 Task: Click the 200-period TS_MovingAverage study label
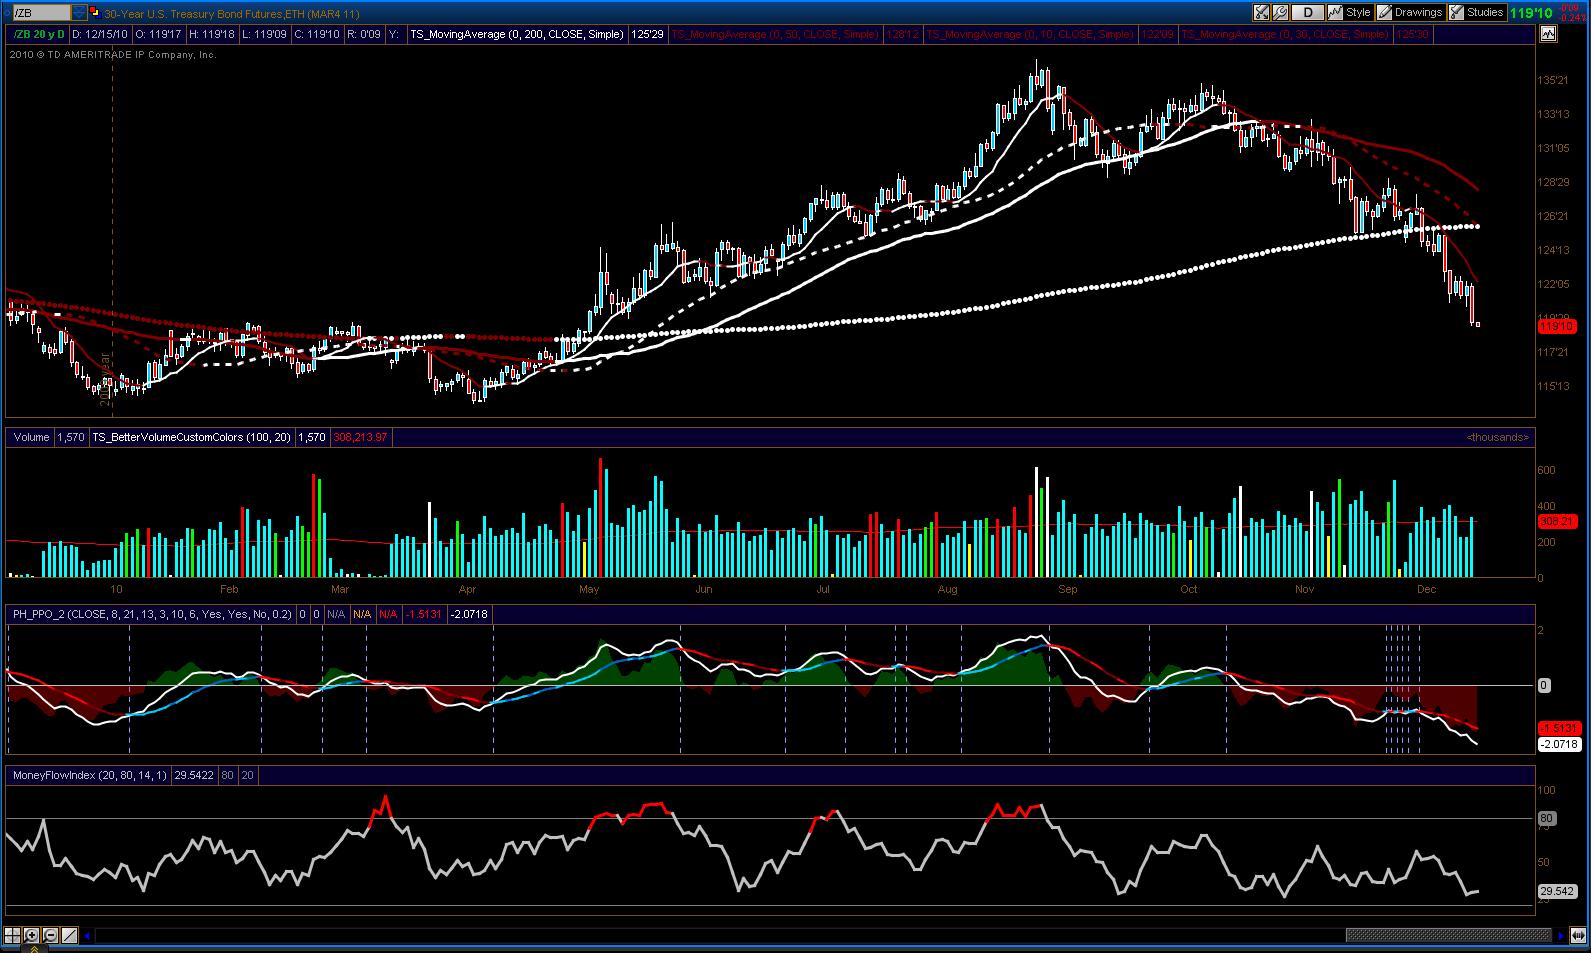pos(516,34)
